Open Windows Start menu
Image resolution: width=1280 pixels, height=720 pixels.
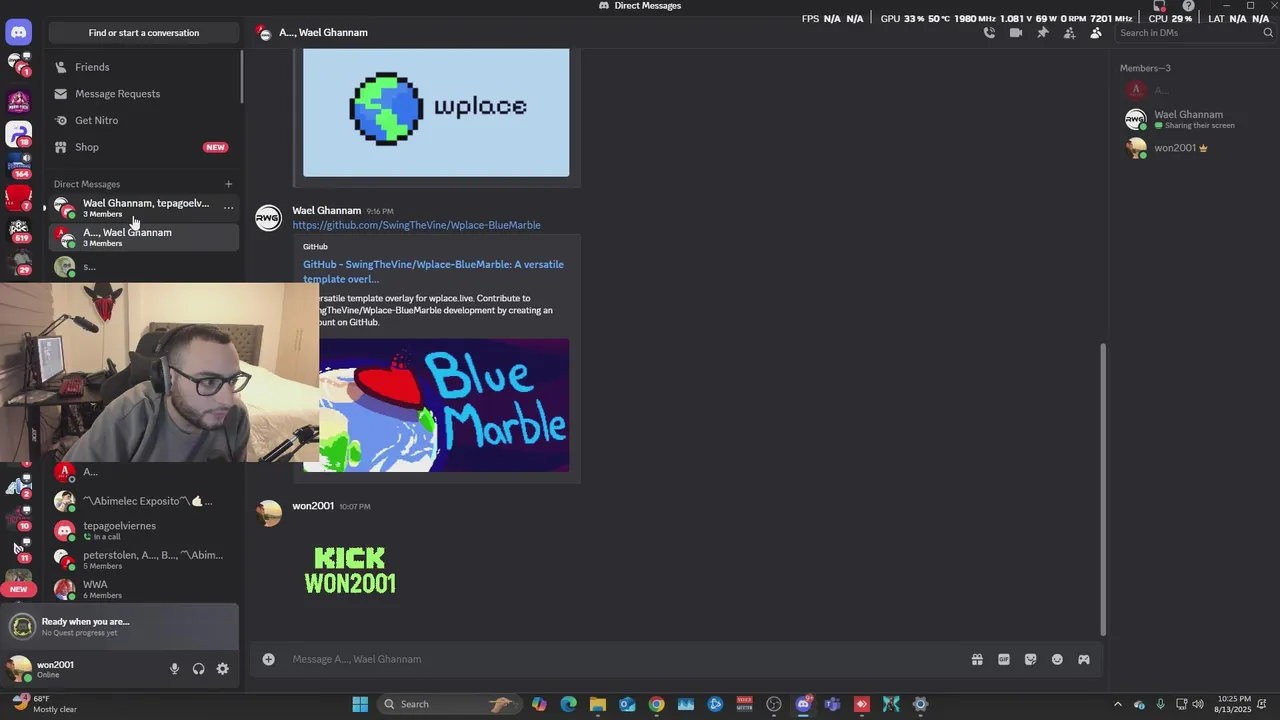click(x=360, y=704)
